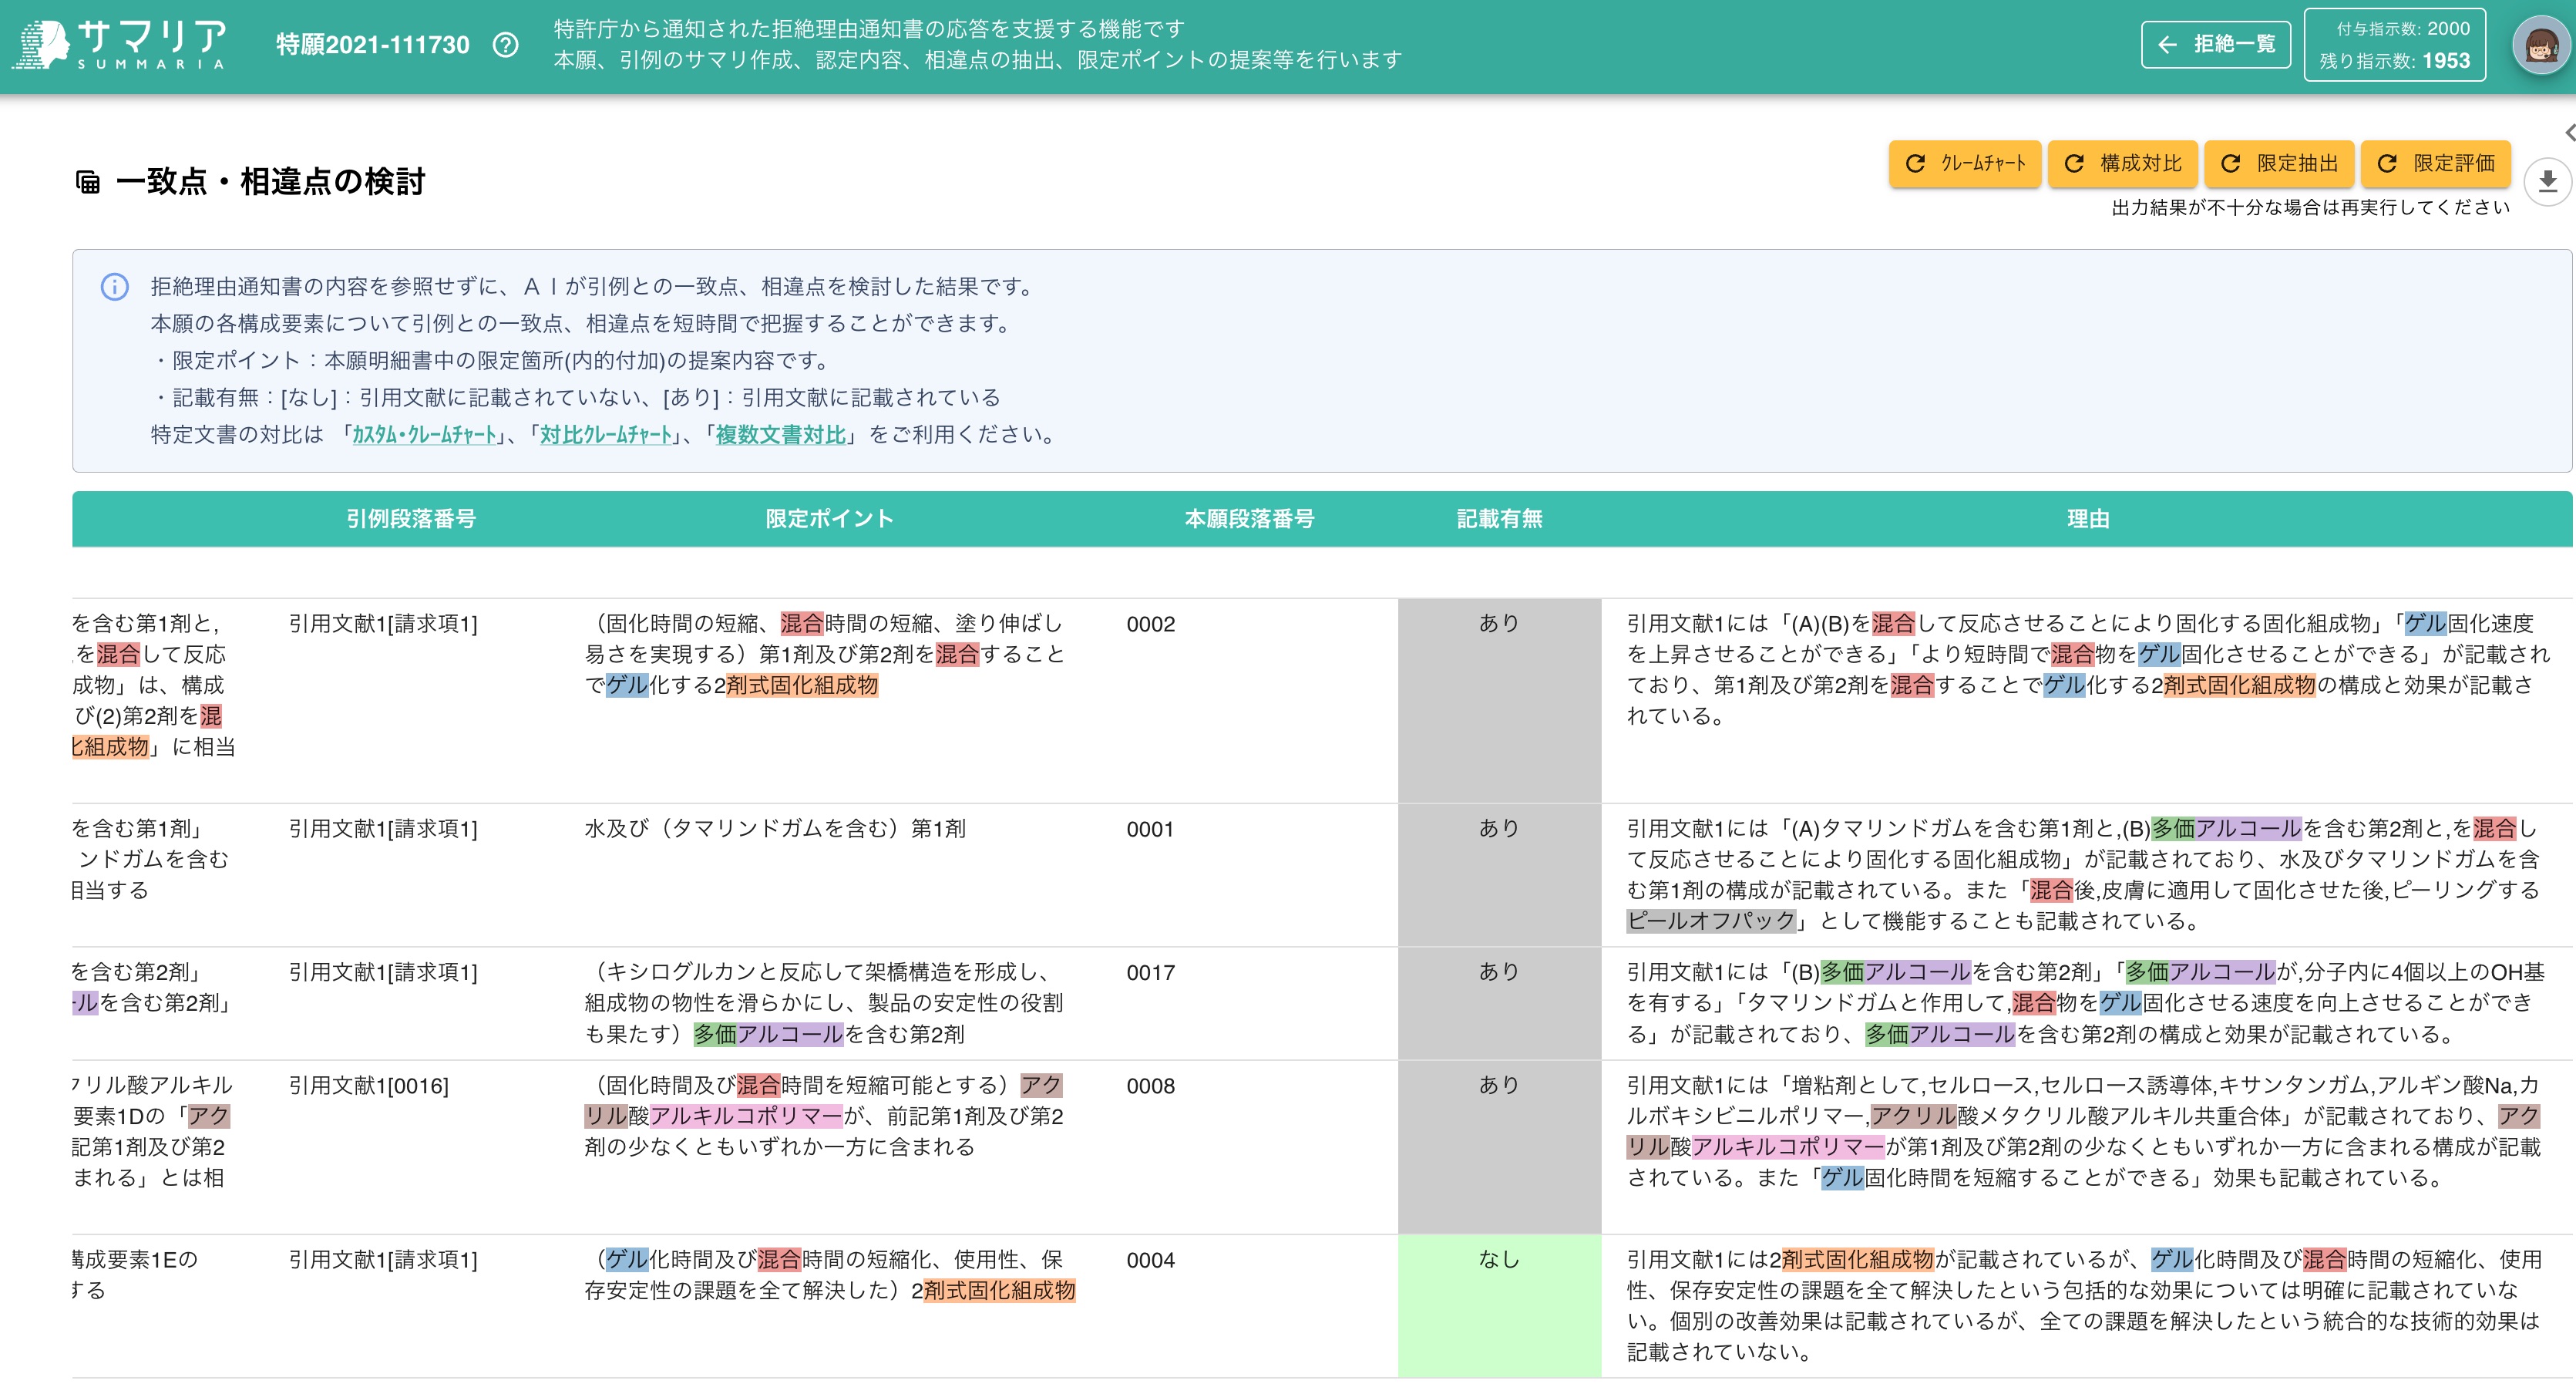Select the 理由 column header
The height and width of the screenshot is (1394, 2576).
[2089, 519]
